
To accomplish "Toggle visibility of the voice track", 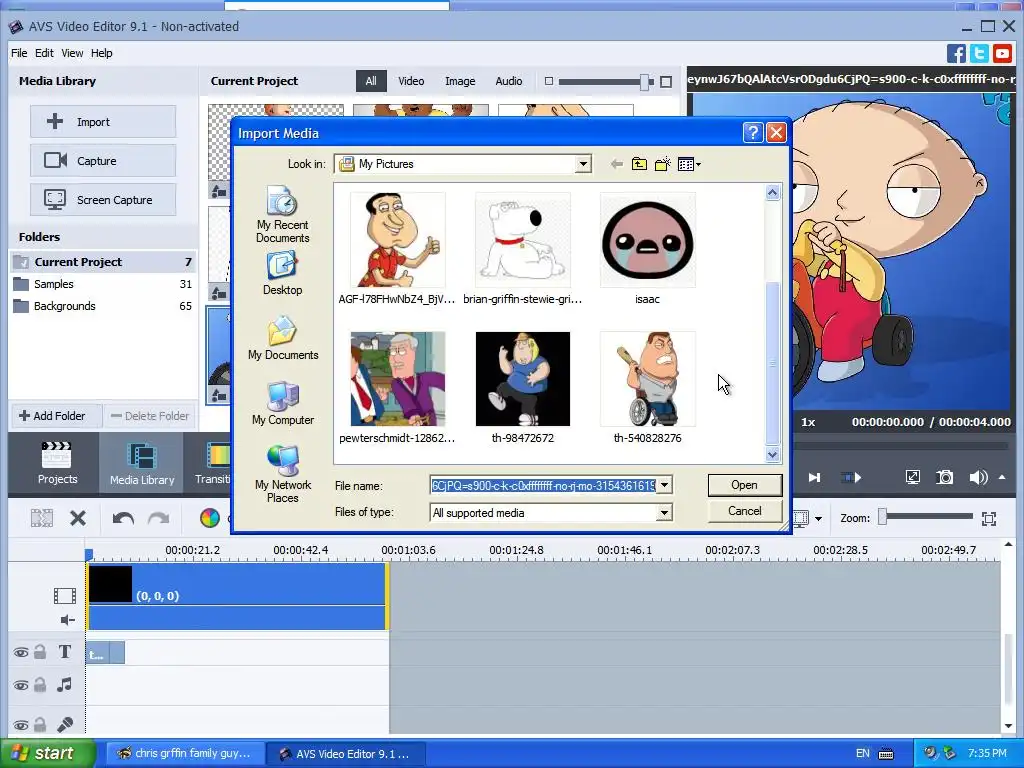I will point(21,725).
